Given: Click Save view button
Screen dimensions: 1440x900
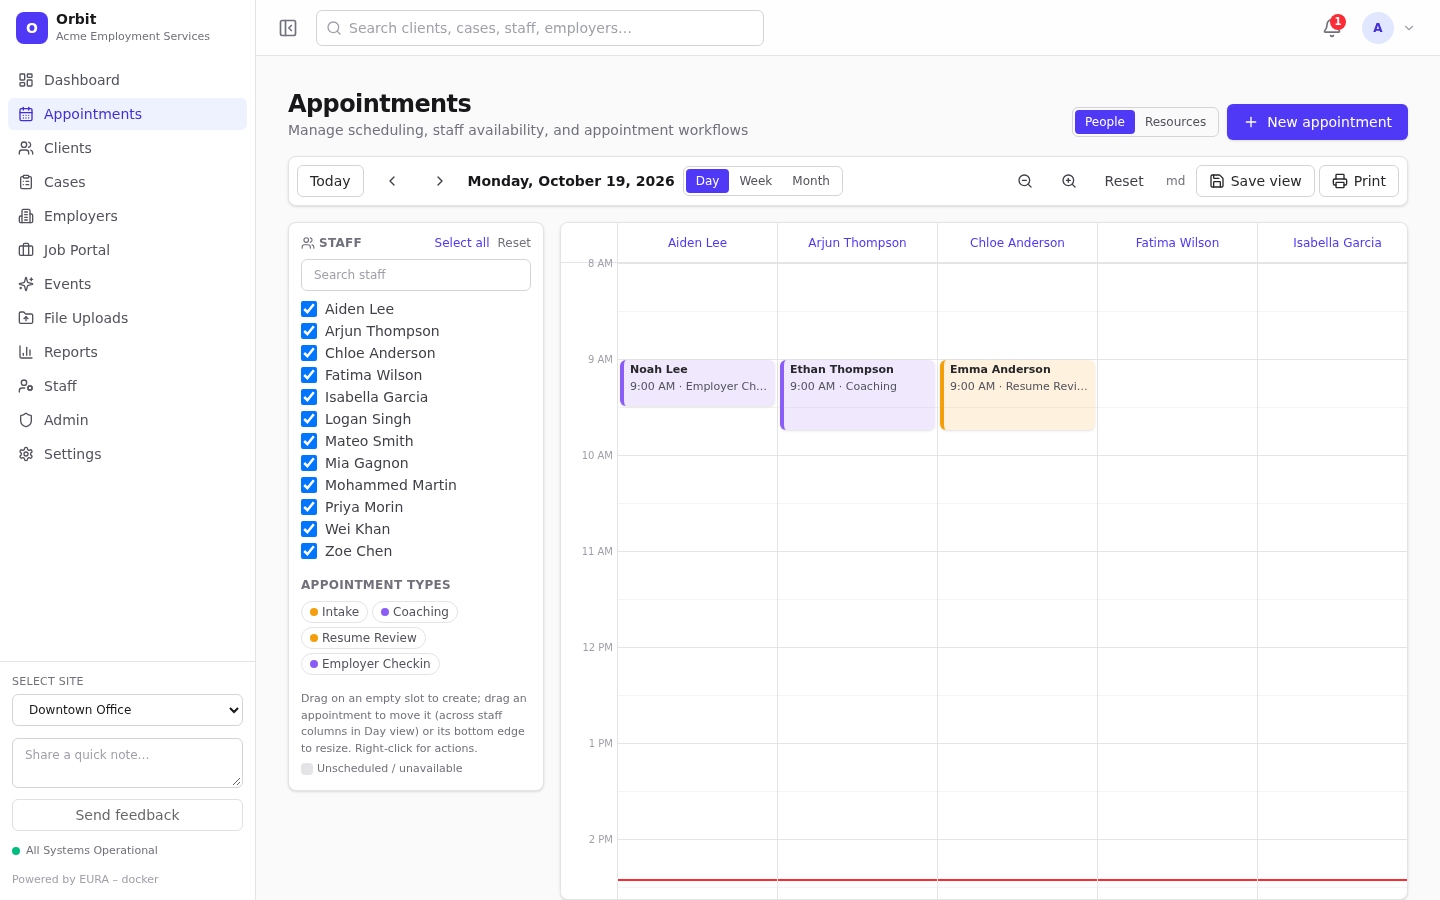Looking at the screenshot, I should pyautogui.click(x=1255, y=181).
